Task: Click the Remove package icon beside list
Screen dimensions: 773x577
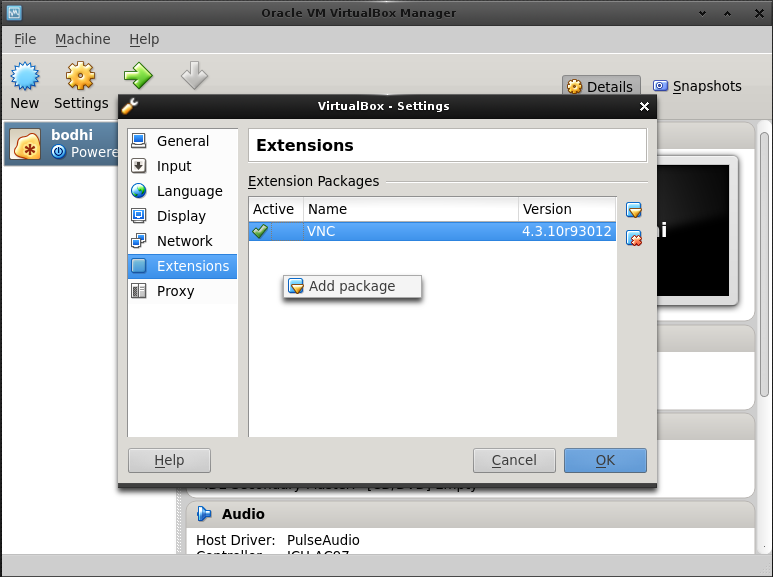Action: tap(634, 238)
